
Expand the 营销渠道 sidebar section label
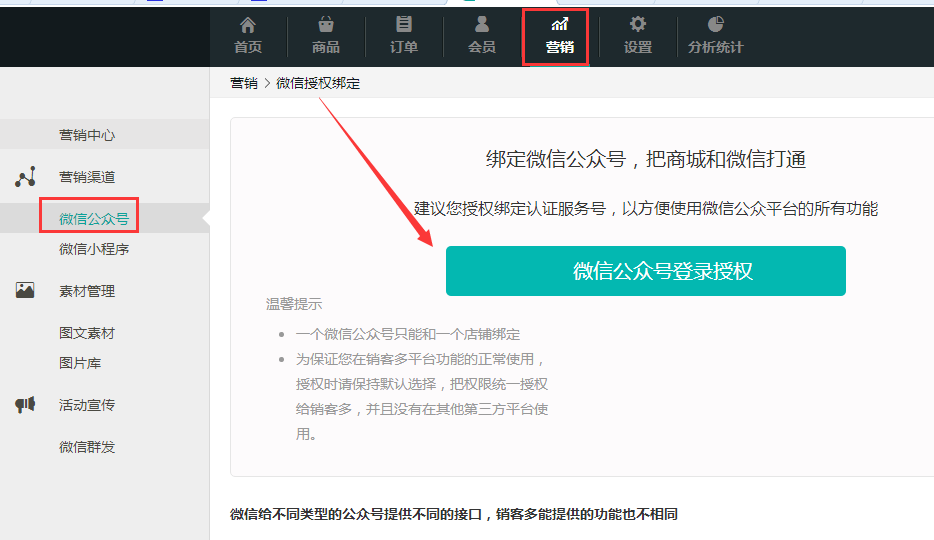pos(87,177)
